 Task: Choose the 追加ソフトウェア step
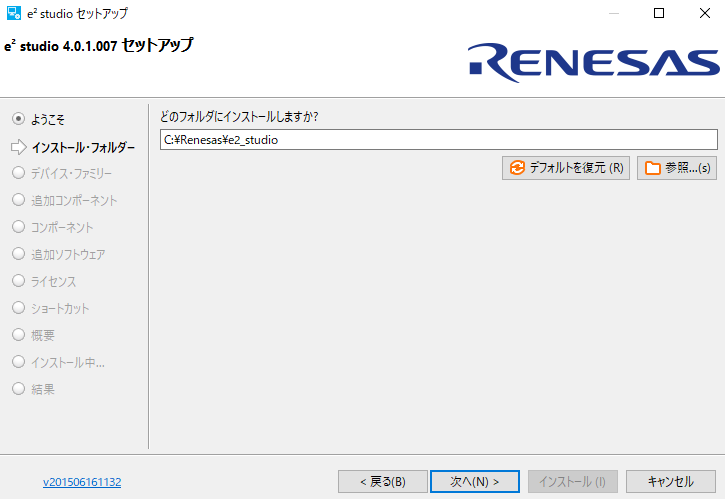pos(18,254)
